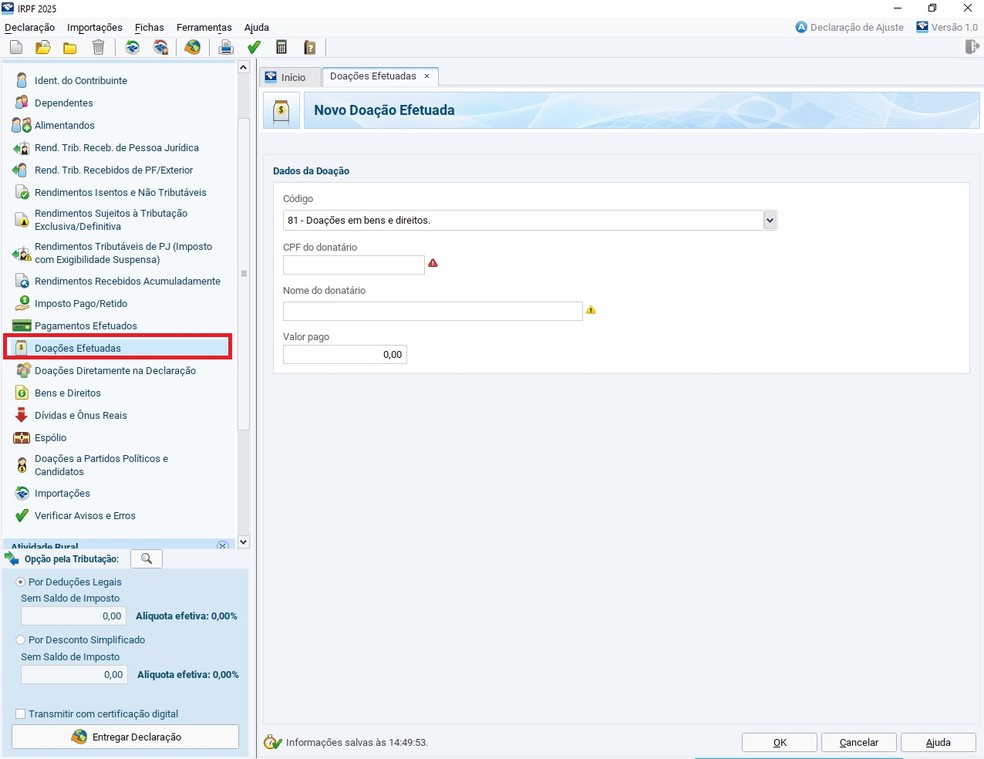
Task: Open Bens e Direitos in sidebar
Action: [x=67, y=393]
